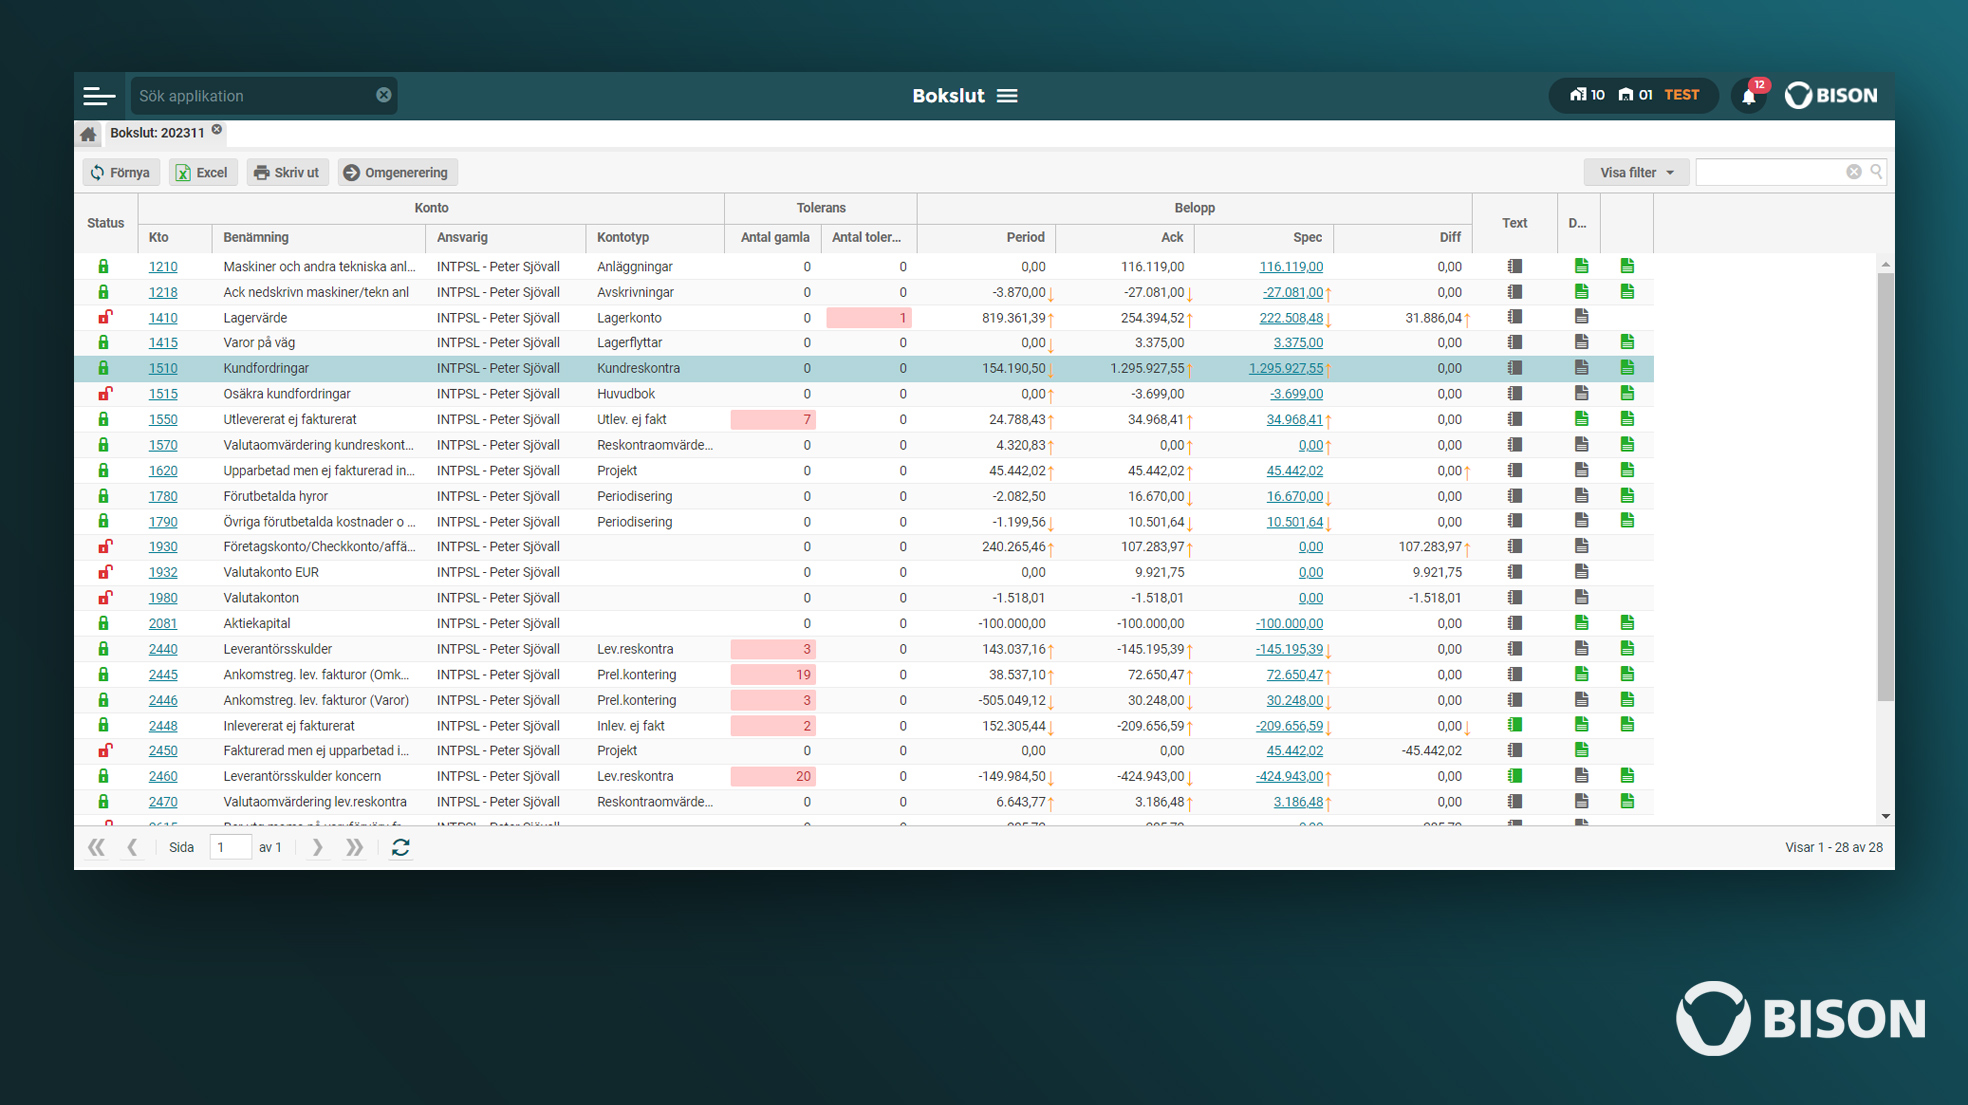Open Spec link 222.508,48
1968x1105 pixels.
[1291, 318]
